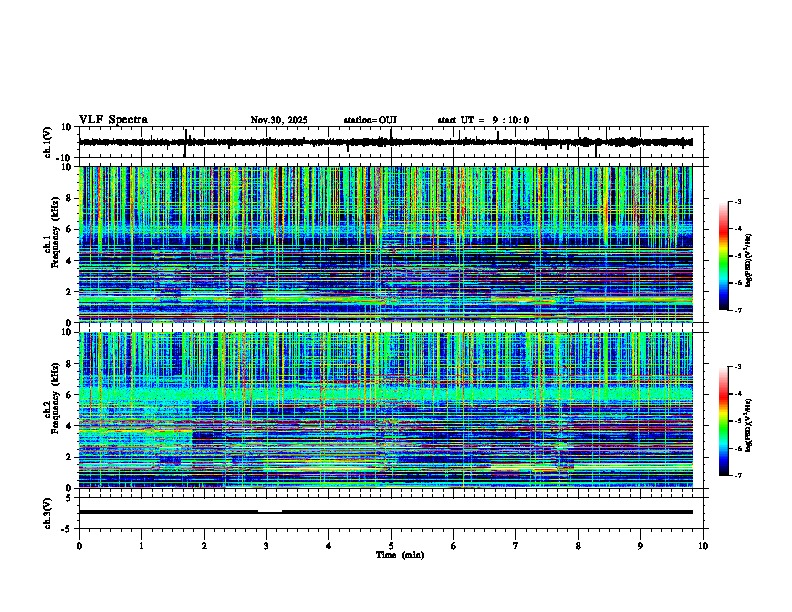Click the time axis tick label "5"

pyautogui.click(x=391, y=546)
